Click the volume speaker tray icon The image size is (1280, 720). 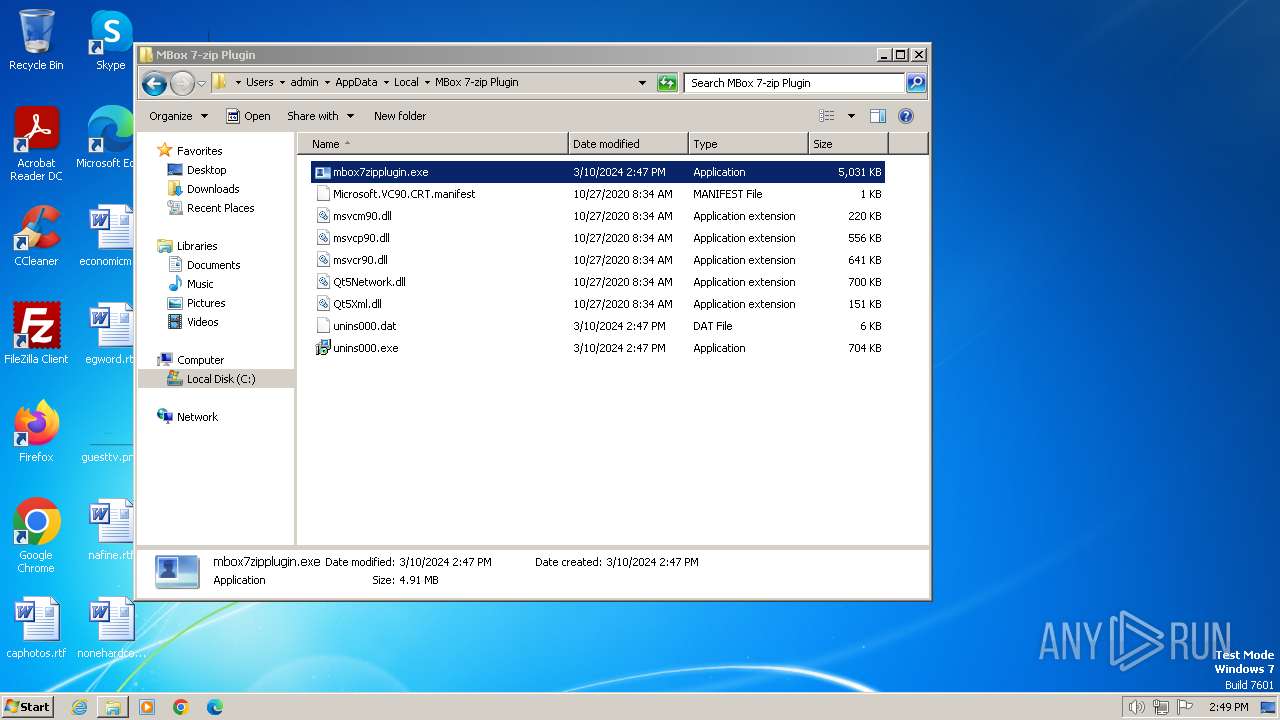click(1136, 707)
